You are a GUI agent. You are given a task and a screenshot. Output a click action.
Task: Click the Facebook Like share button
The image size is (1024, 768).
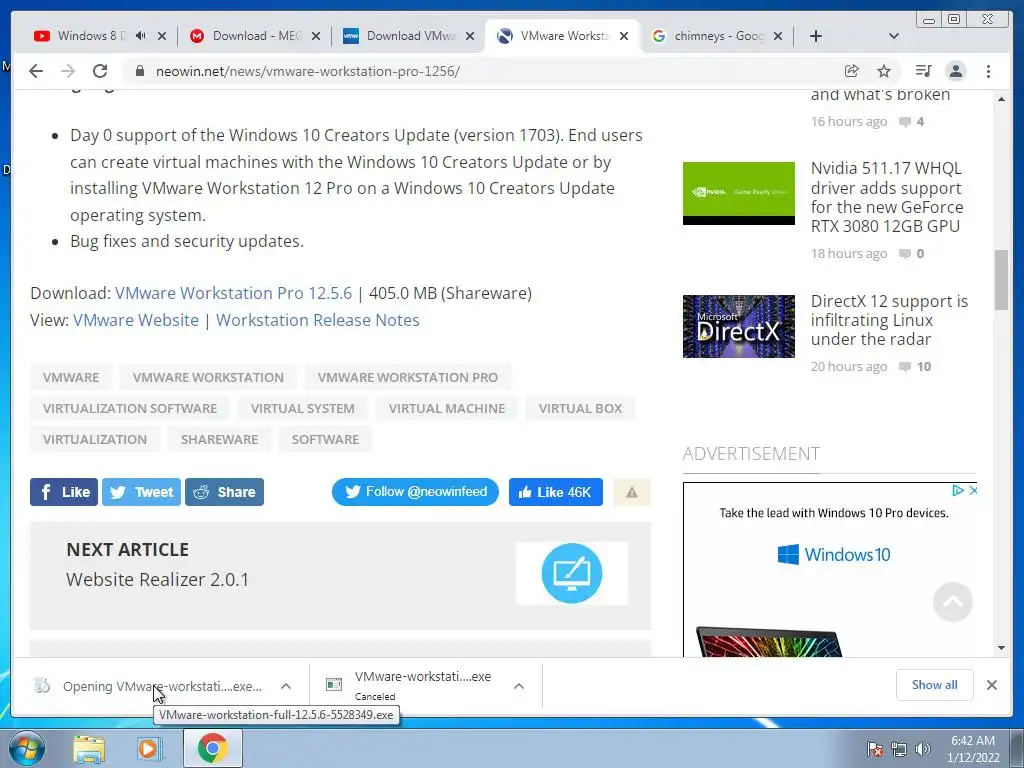point(64,492)
